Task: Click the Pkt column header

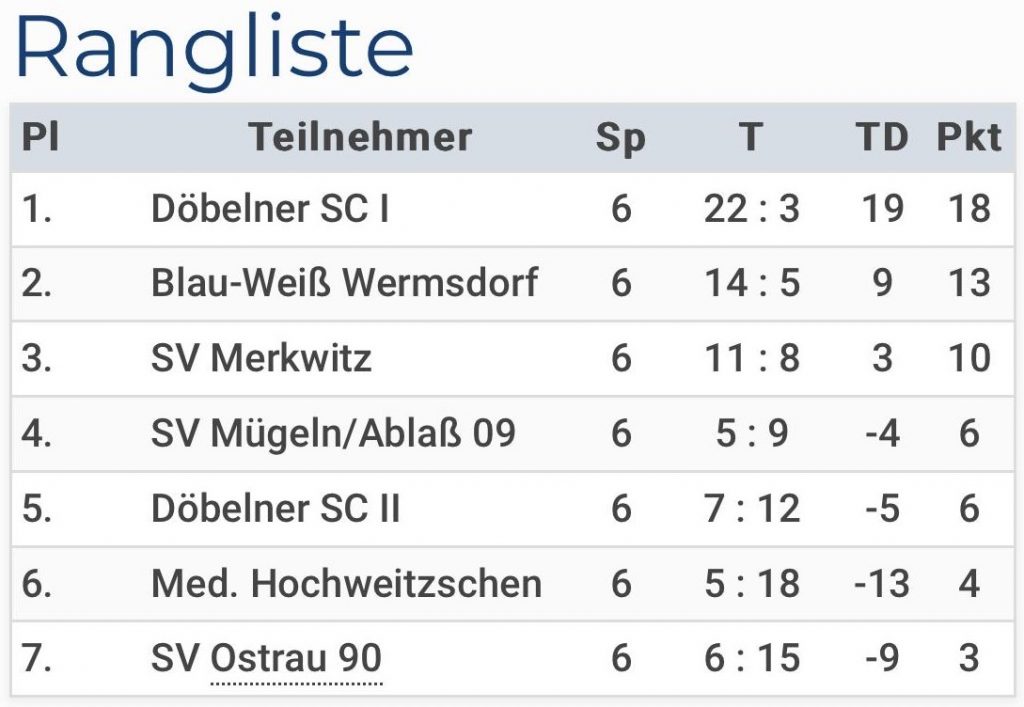Action: 968,137
